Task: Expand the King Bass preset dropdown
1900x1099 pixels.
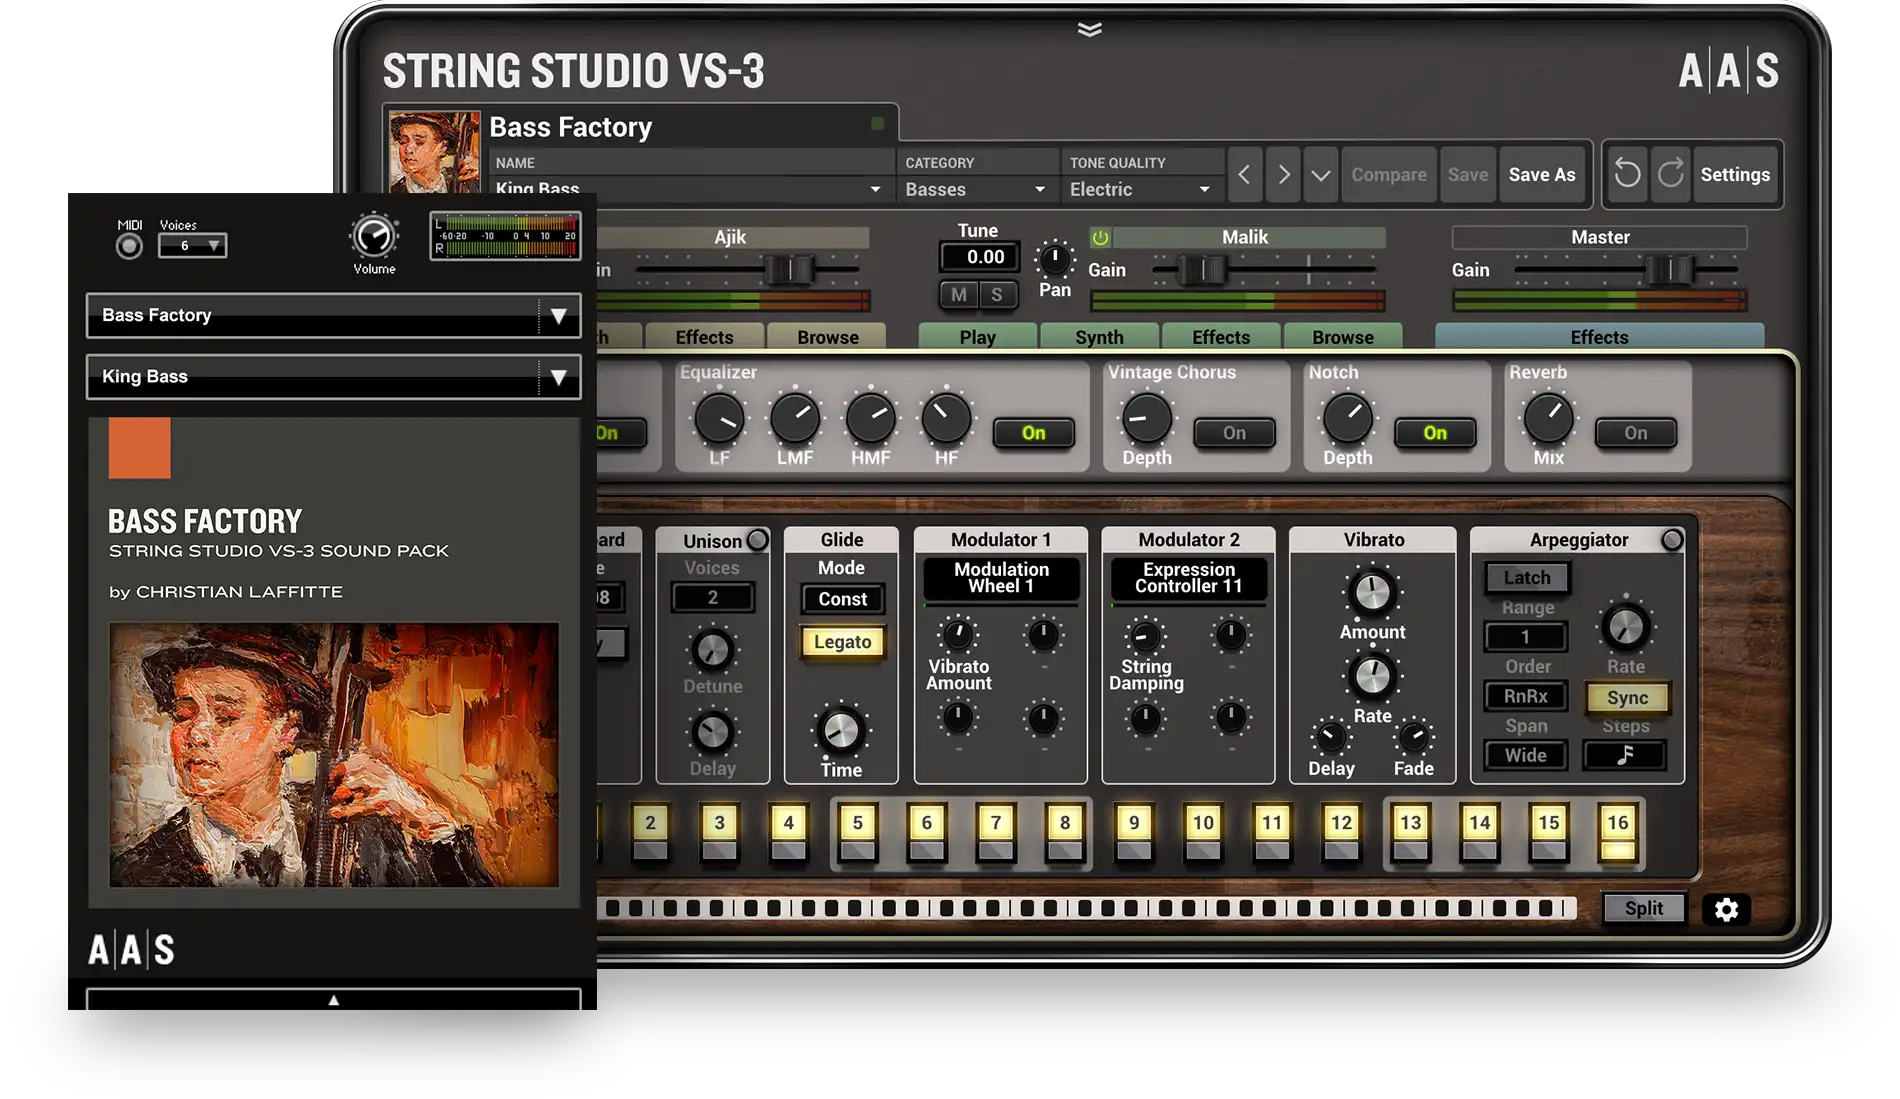Action: pyautogui.click(x=558, y=377)
